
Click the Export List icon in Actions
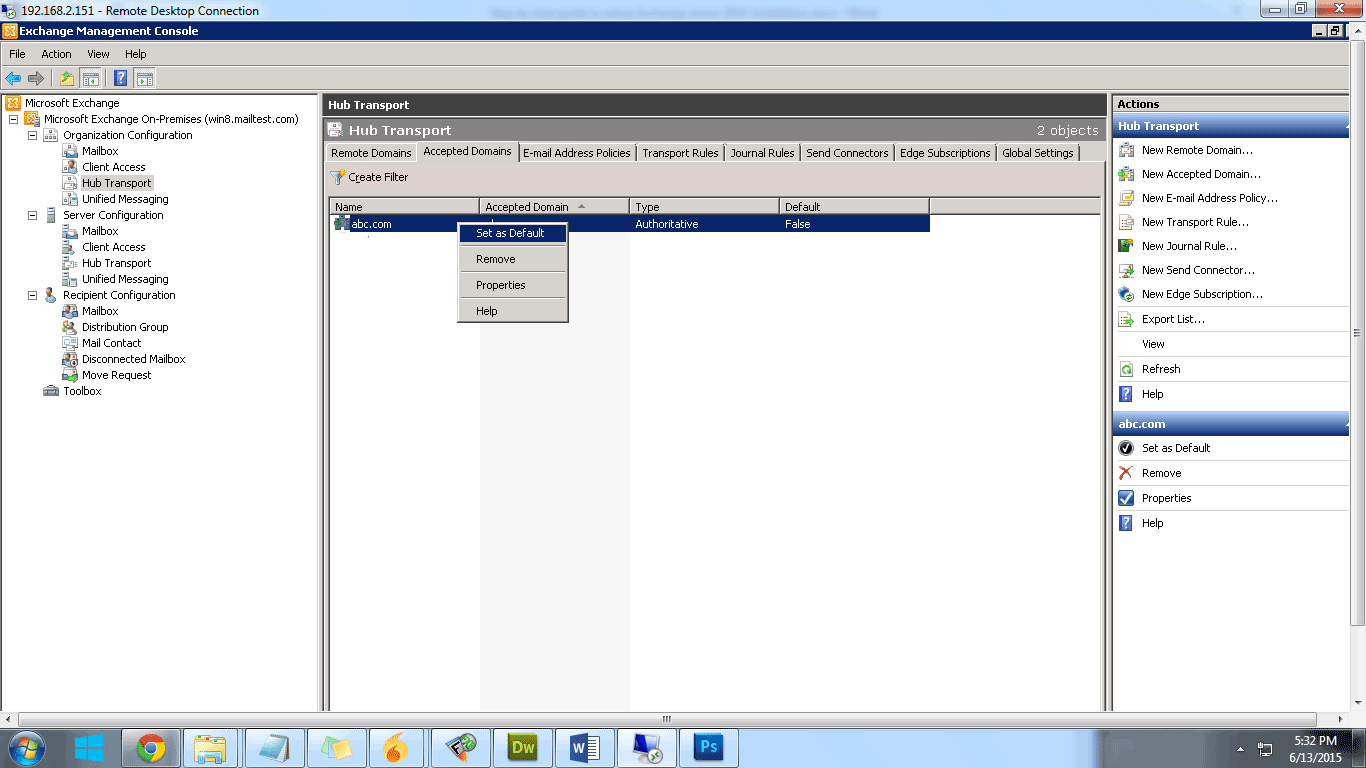tap(1125, 319)
